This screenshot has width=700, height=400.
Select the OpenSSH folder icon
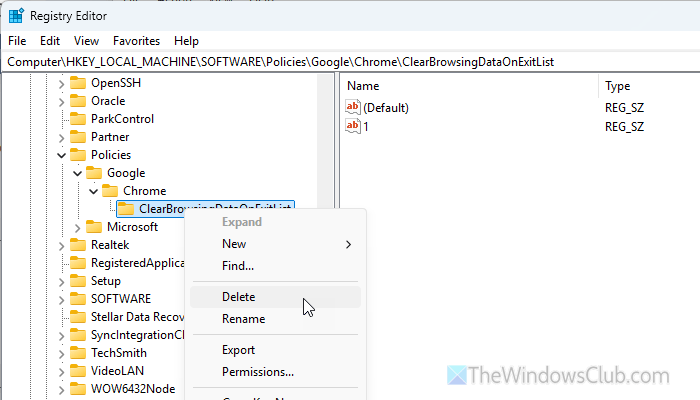click(78, 83)
